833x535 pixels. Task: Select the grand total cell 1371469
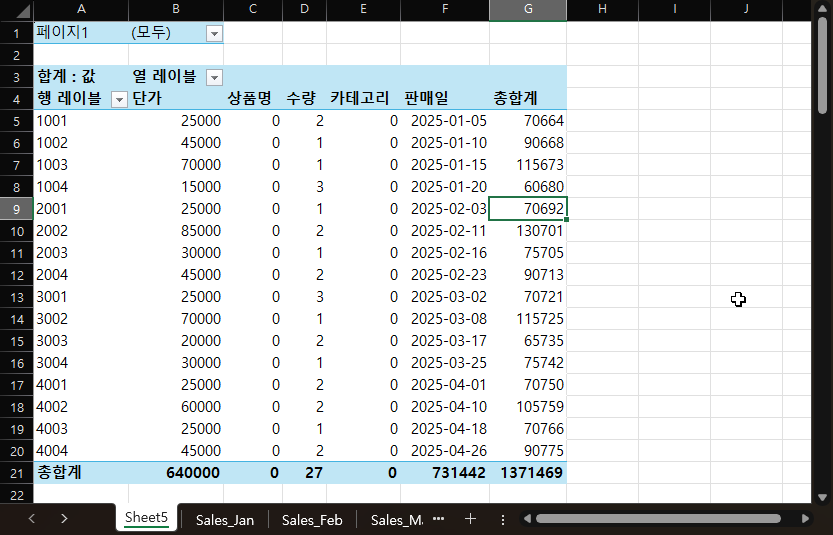point(528,473)
